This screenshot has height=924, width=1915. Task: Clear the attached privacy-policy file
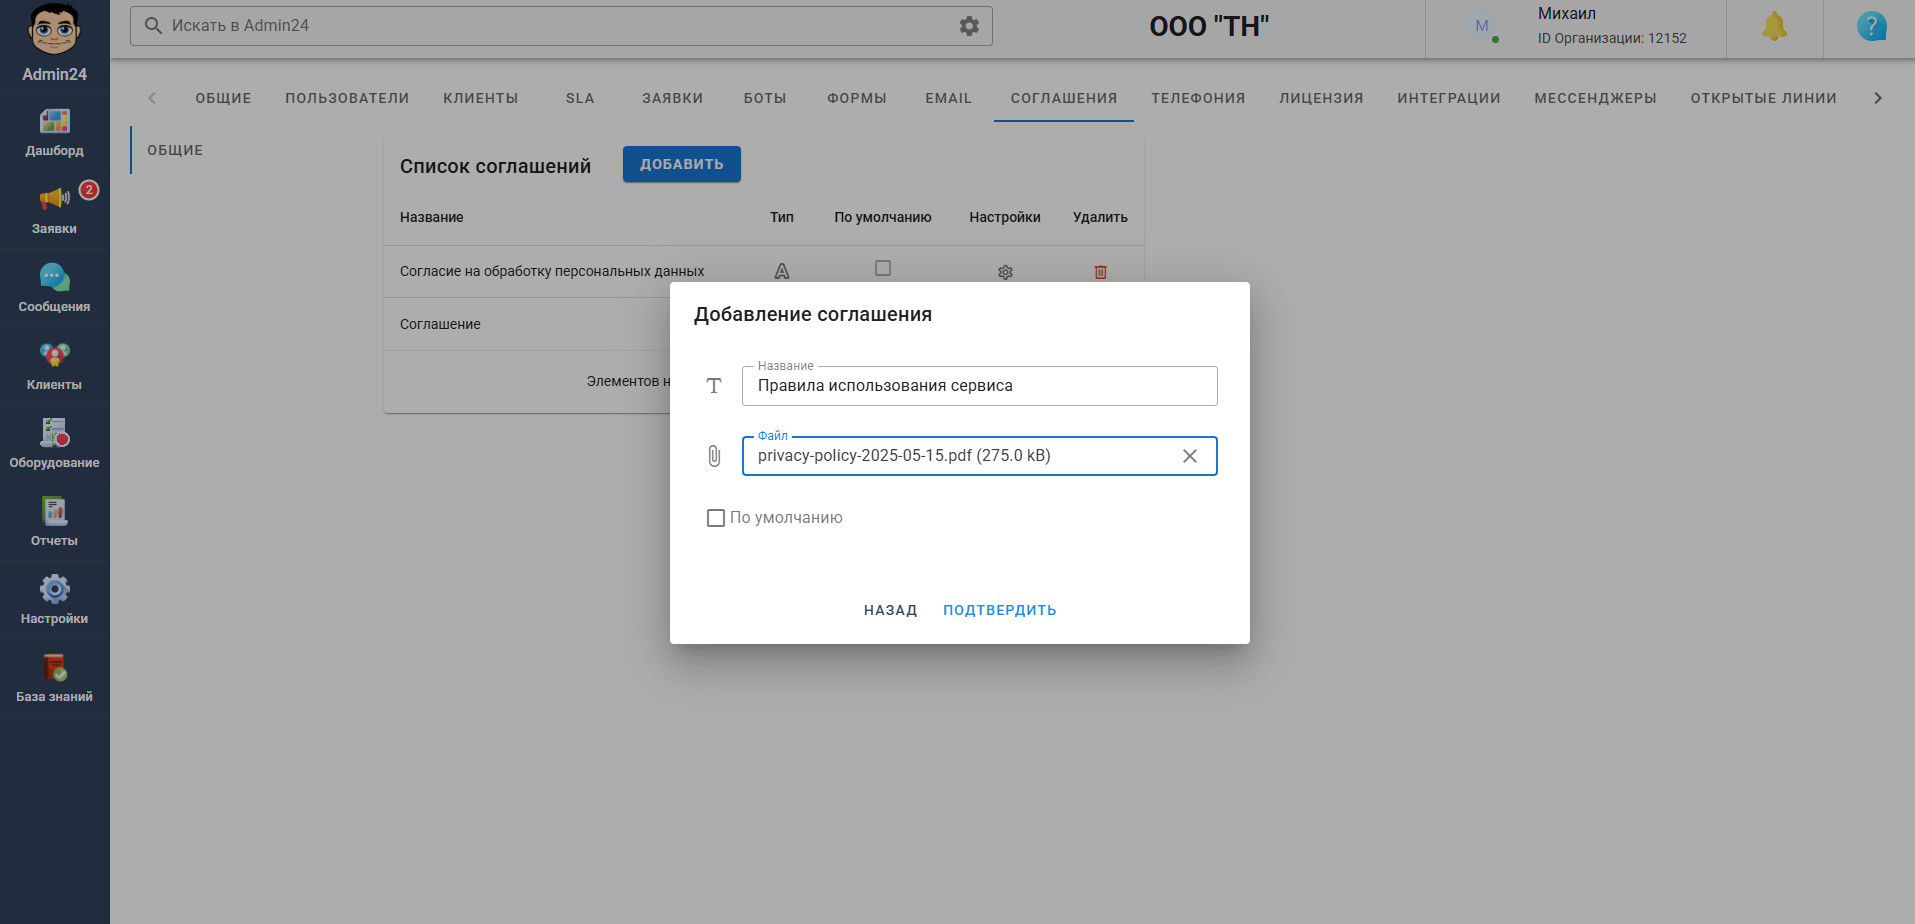pos(1190,456)
